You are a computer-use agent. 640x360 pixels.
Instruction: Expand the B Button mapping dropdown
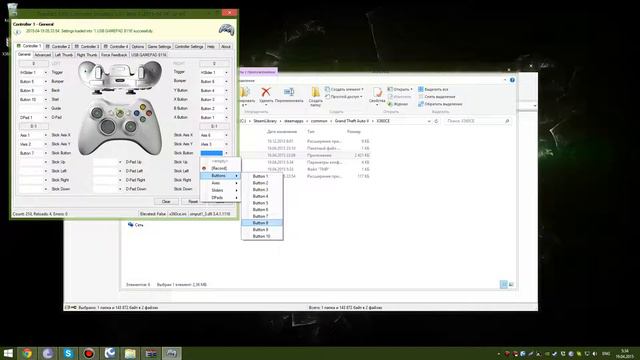coord(226,109)
